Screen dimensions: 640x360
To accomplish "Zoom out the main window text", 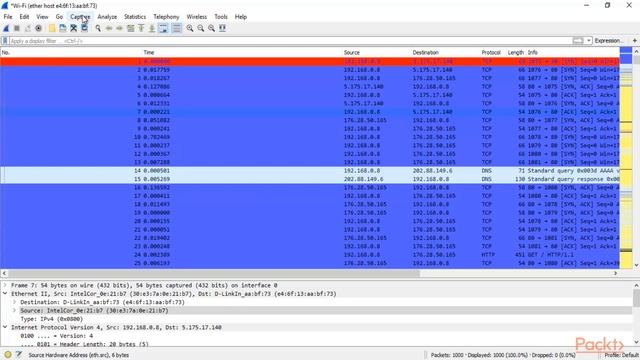I will [200, 28].
